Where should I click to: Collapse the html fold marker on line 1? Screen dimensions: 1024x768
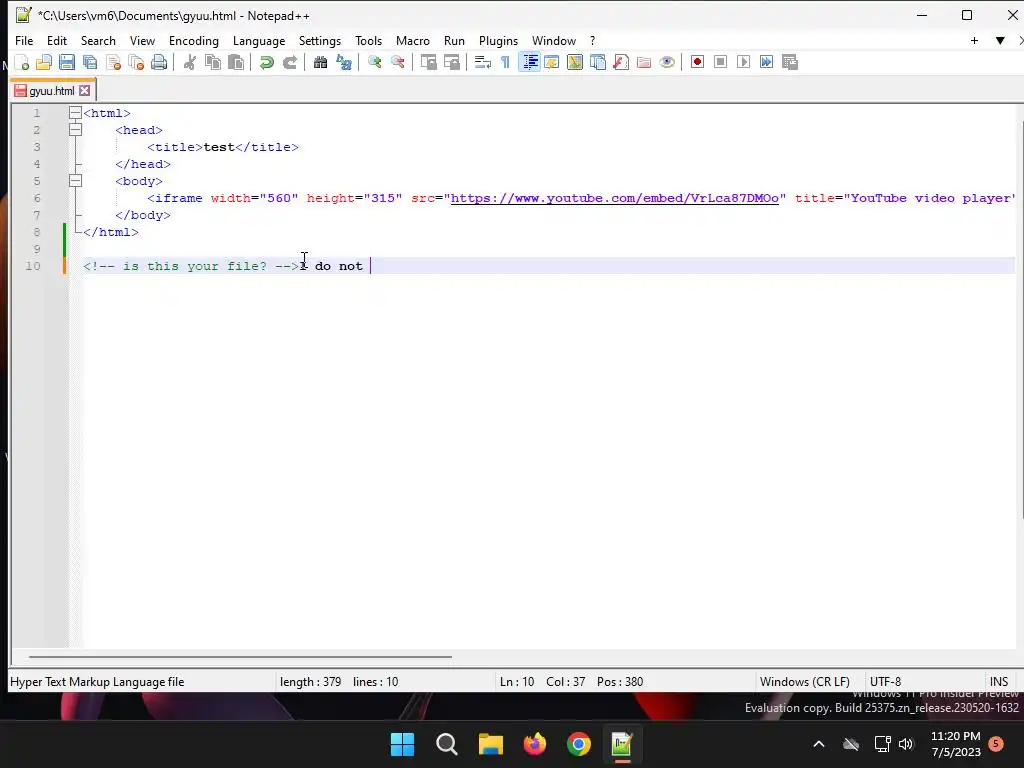tap(75, 113)
